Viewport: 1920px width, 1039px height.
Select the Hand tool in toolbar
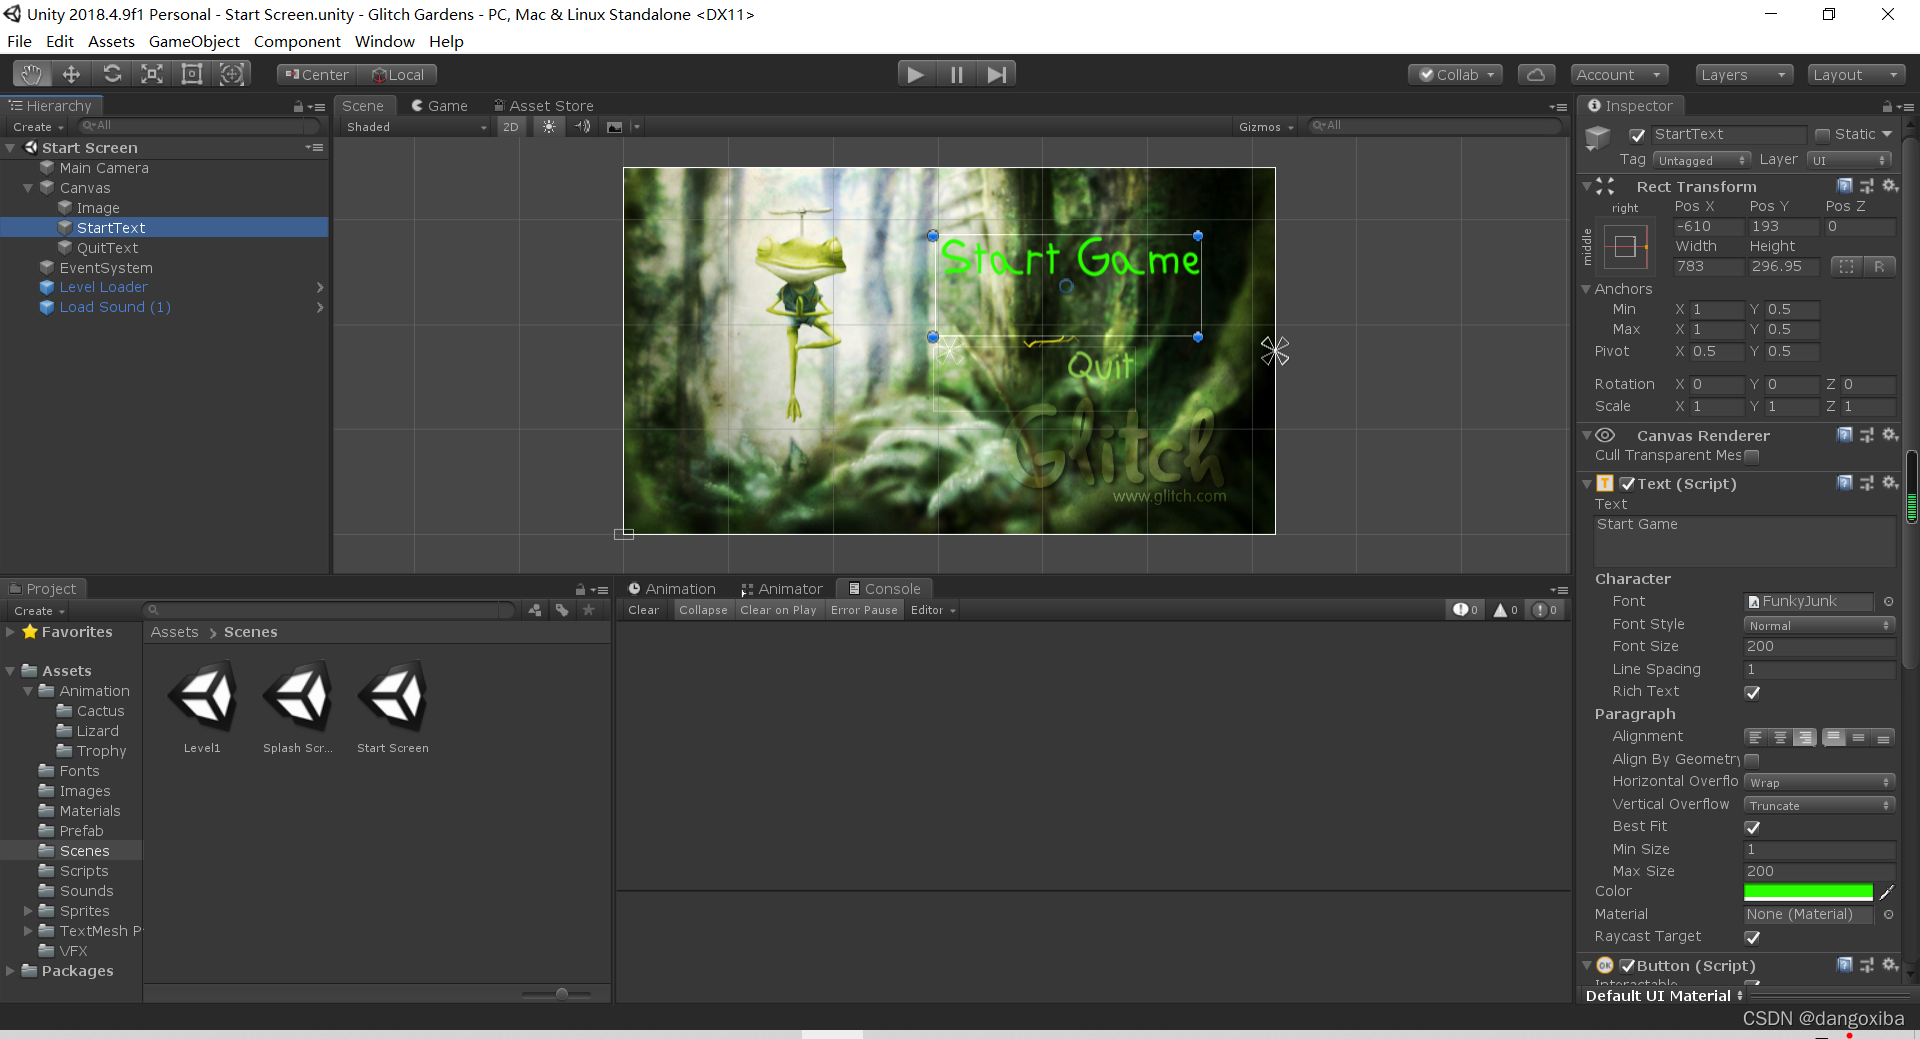tap(31, 74)
